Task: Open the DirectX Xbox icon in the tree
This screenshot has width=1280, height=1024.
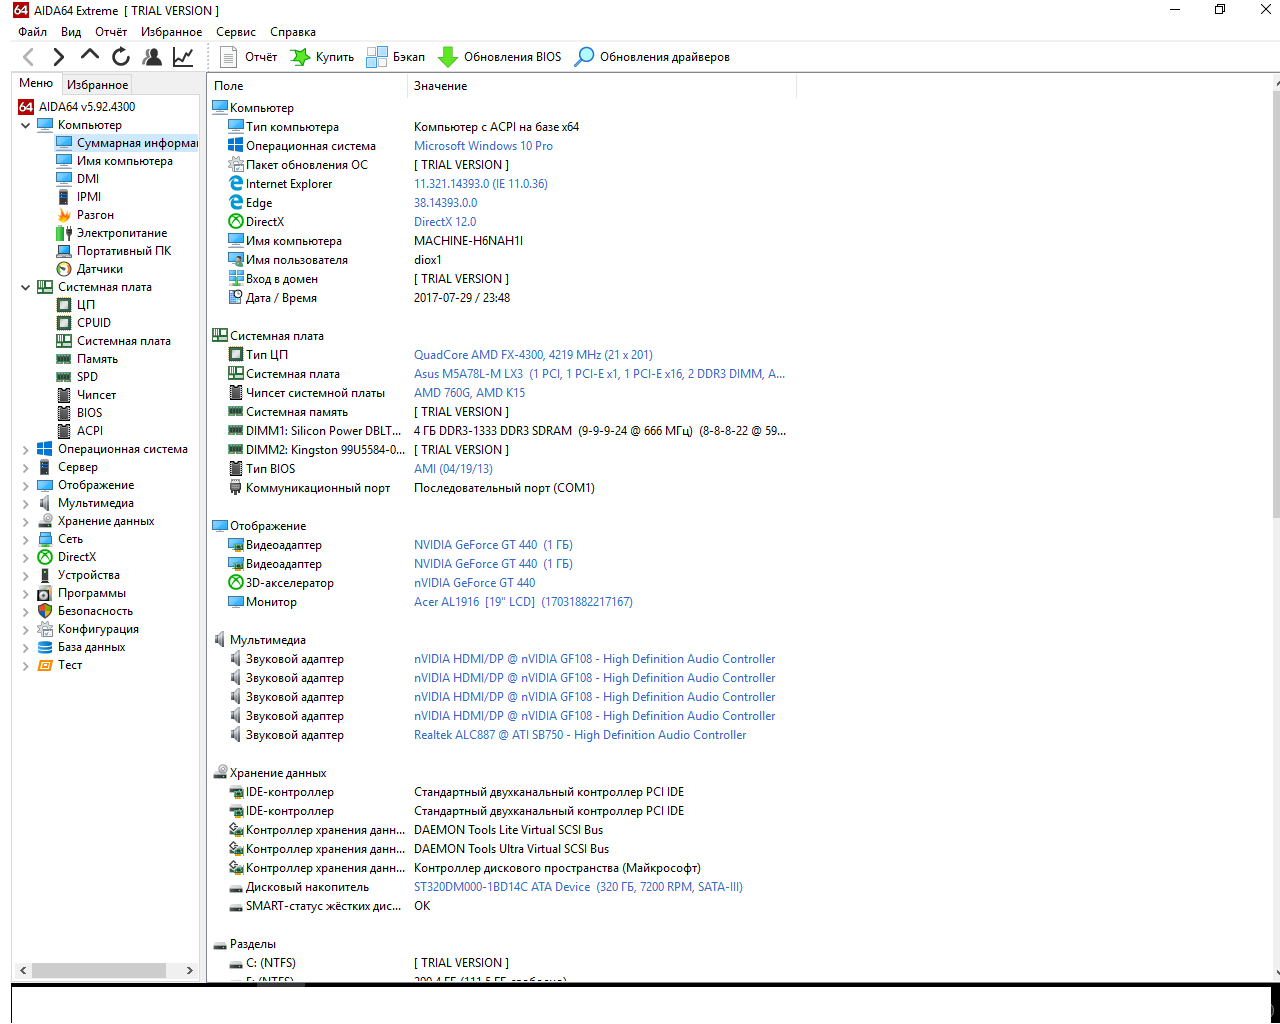Action: coord(45,557)
